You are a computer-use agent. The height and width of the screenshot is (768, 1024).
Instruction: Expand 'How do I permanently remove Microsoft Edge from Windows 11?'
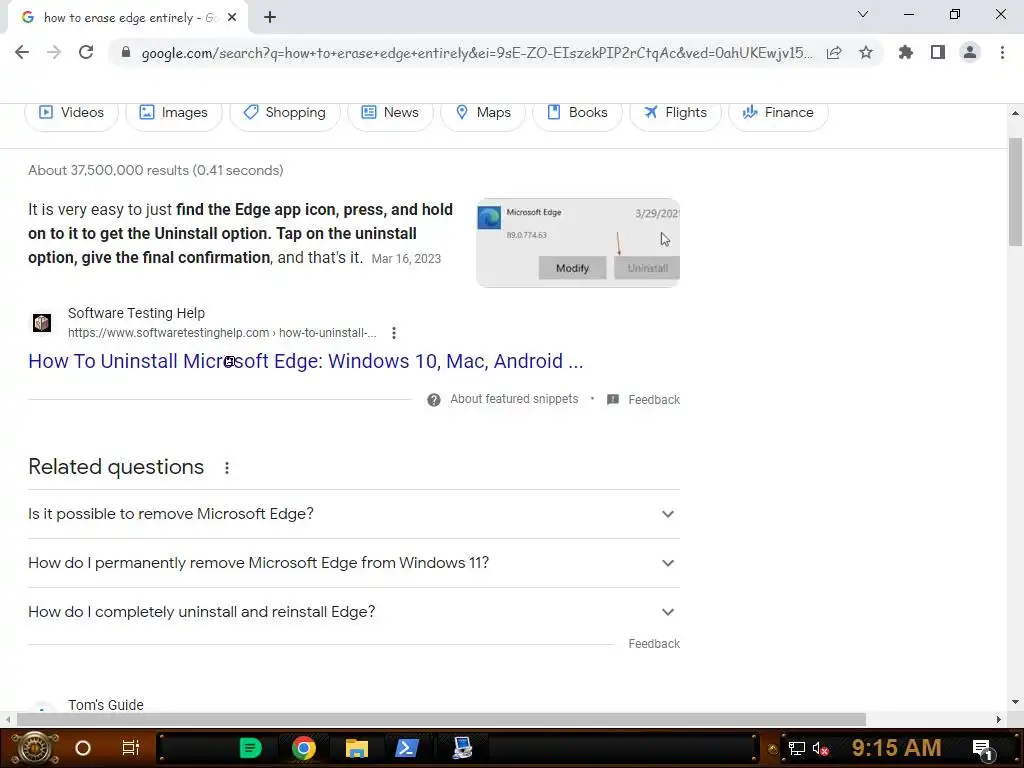click(354, 563)
